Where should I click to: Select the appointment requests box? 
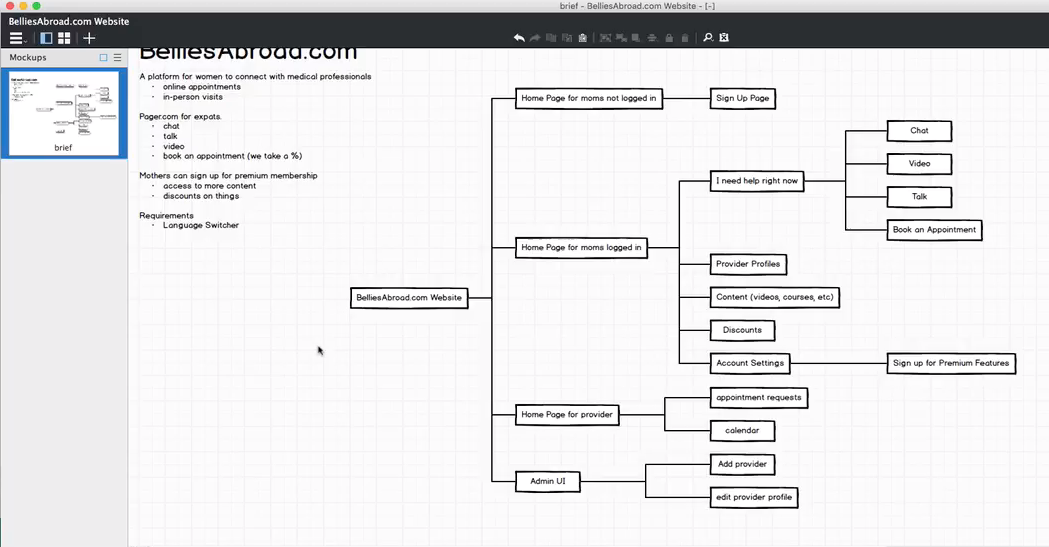(759, 398)
